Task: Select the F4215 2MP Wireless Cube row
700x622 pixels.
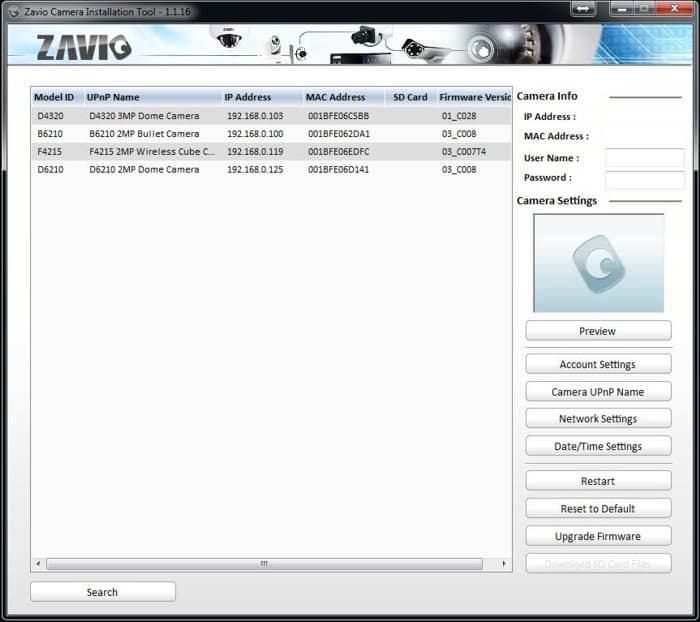Action: pyautogui.click(x=271, y=152)
